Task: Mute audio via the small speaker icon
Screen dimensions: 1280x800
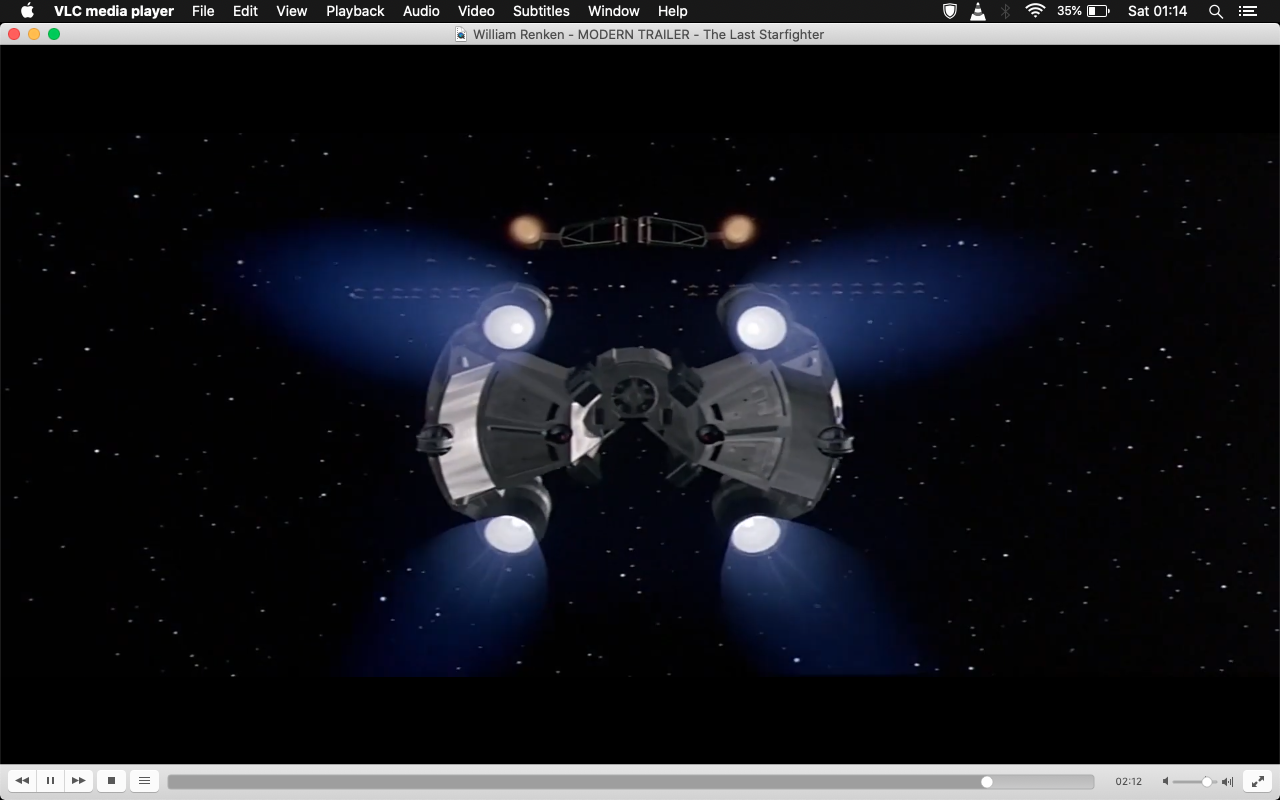Action: 1165,782
